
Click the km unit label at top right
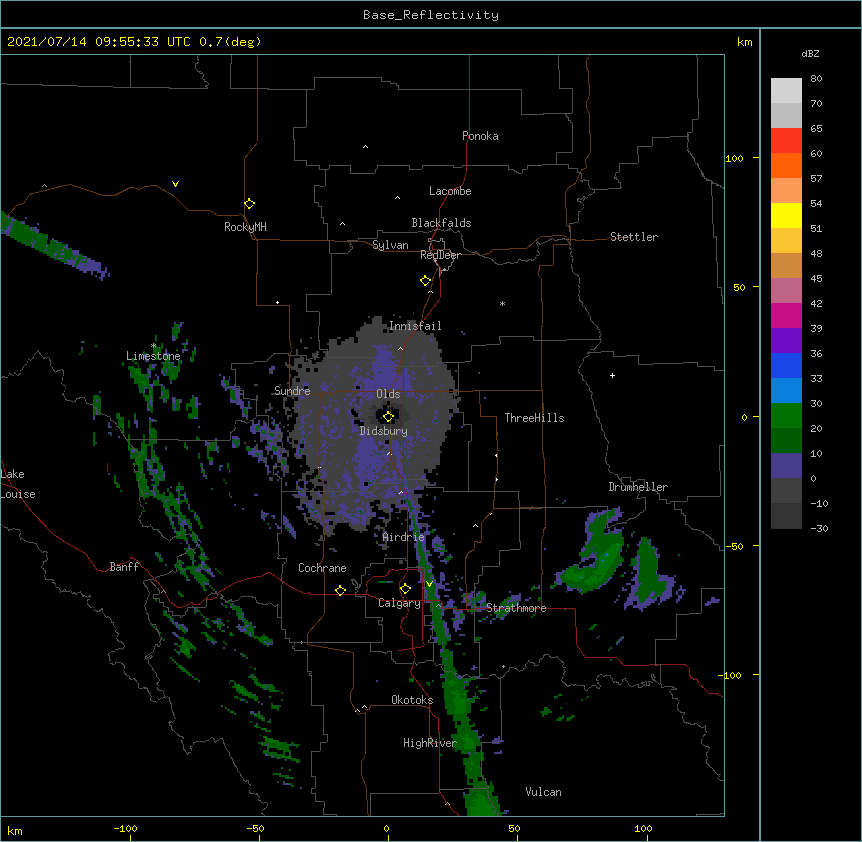tap(744, 42)
